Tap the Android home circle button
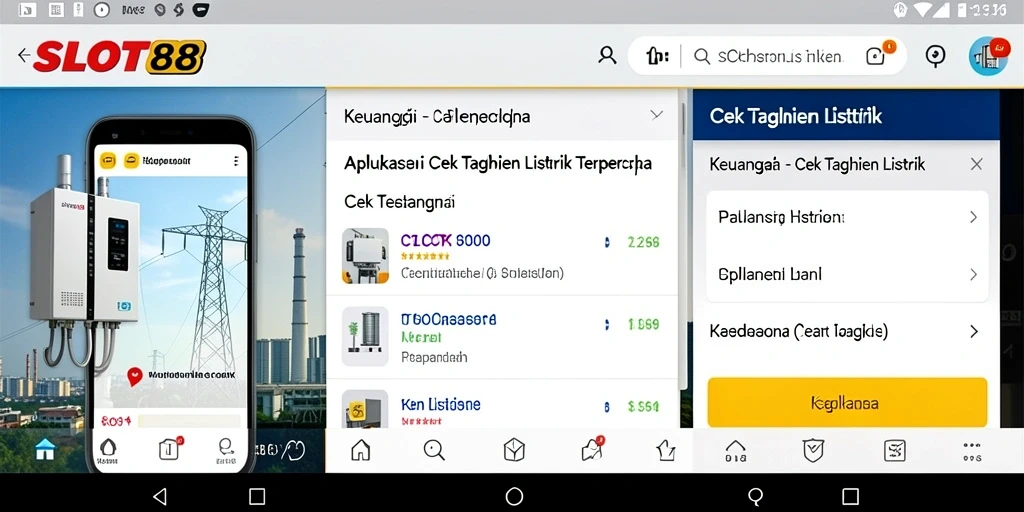 (x=514, y=496)
